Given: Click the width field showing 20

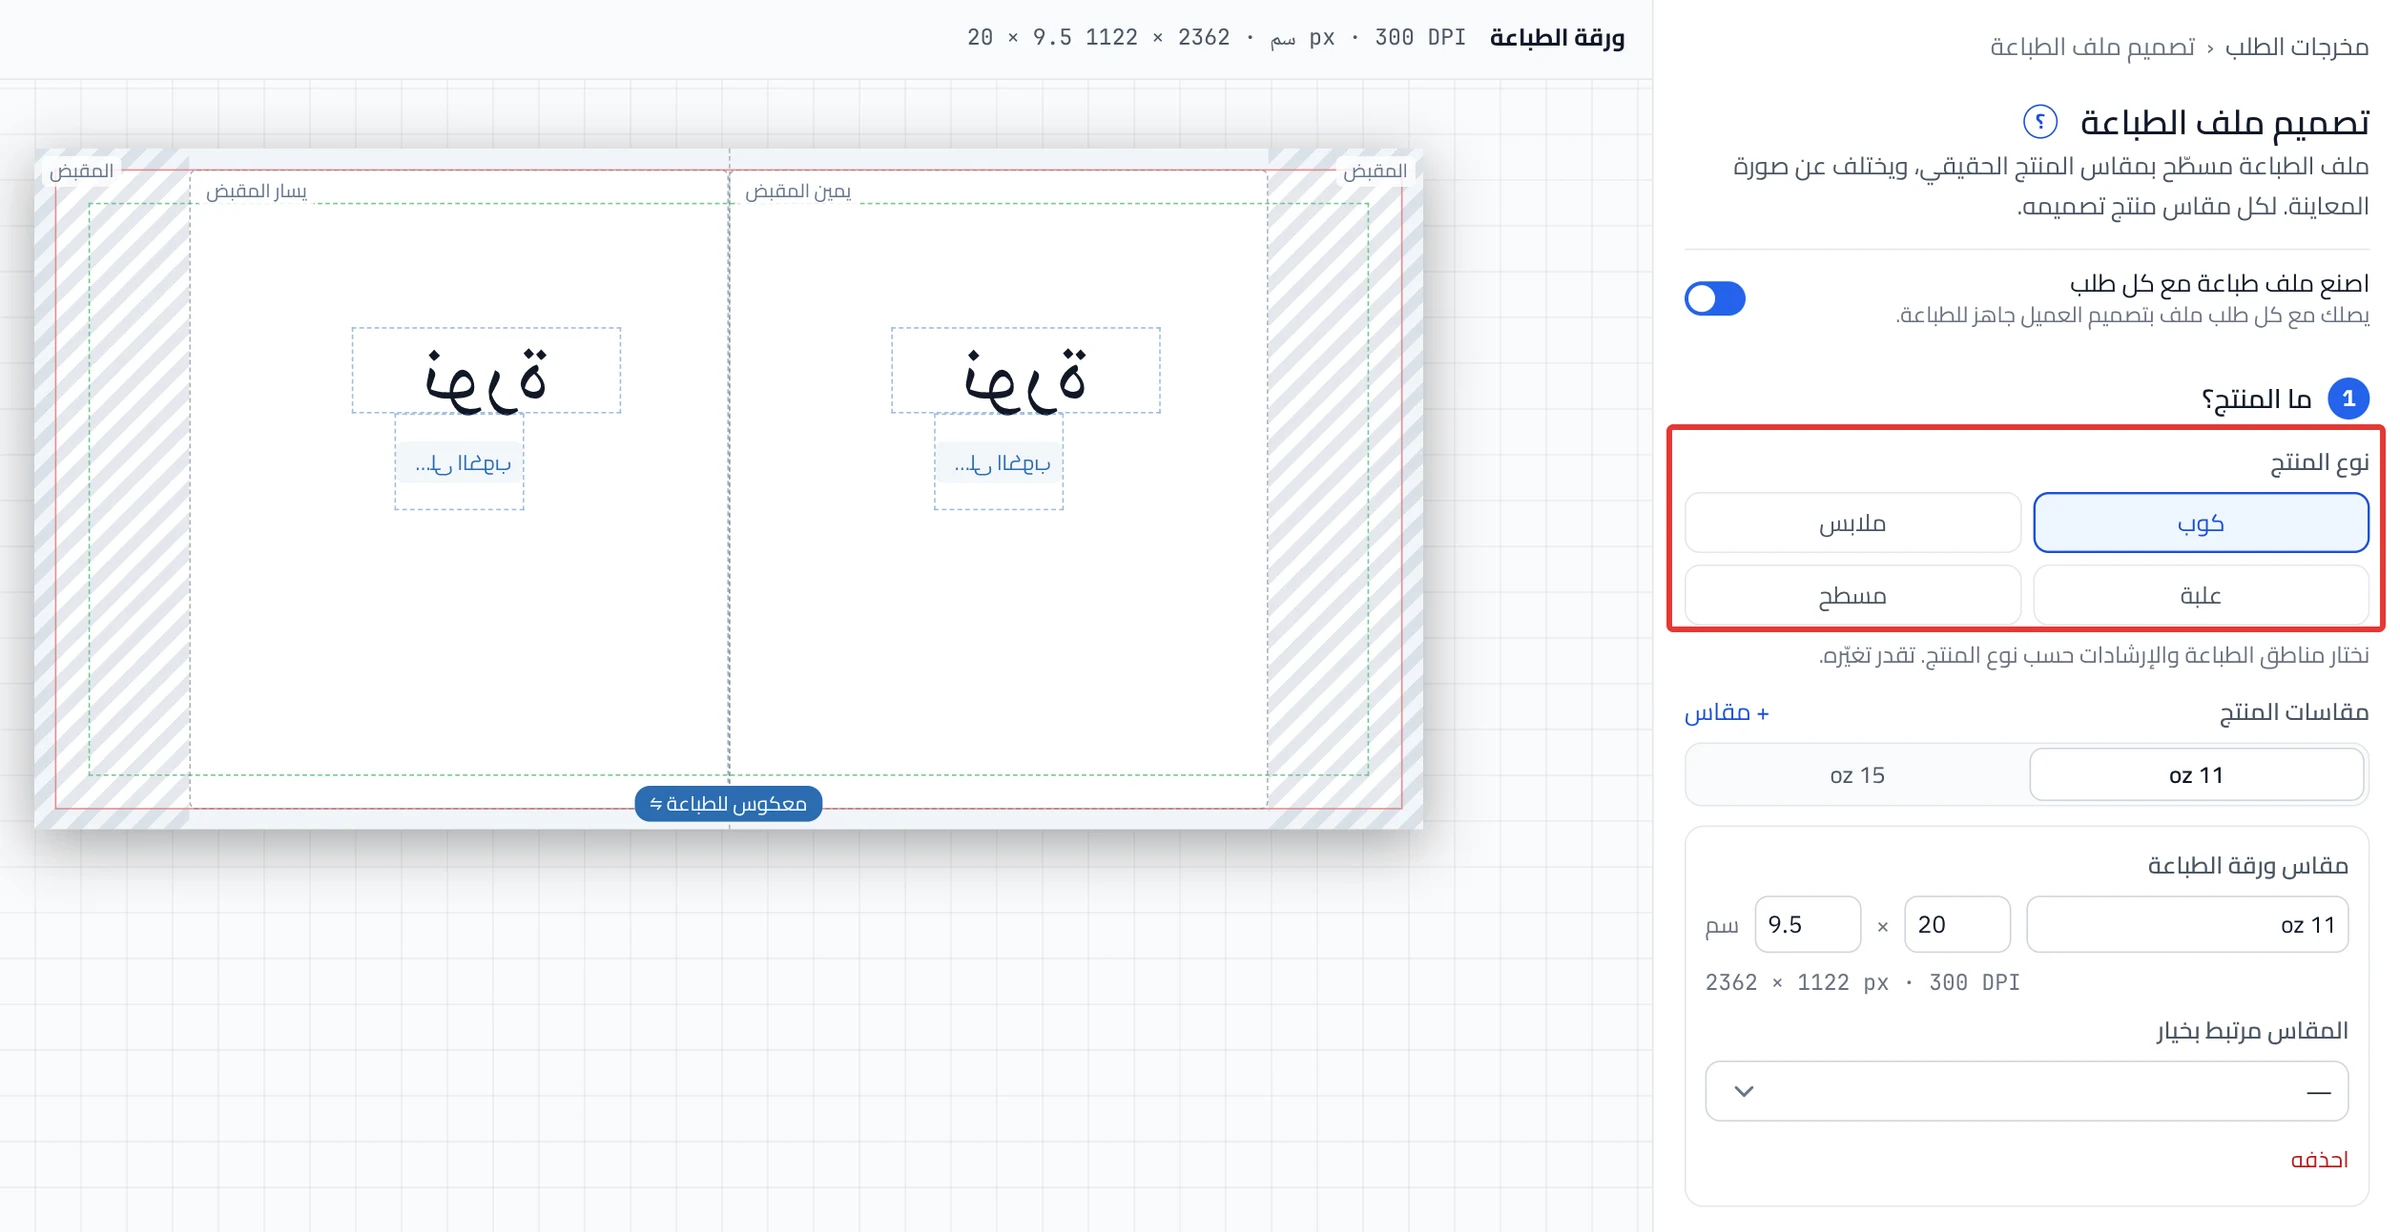Looking at the screenshot, I should (1957, 924).
